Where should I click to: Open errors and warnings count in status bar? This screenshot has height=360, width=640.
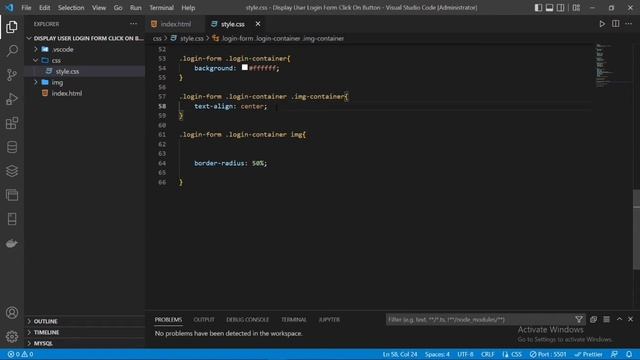[20, 354]
